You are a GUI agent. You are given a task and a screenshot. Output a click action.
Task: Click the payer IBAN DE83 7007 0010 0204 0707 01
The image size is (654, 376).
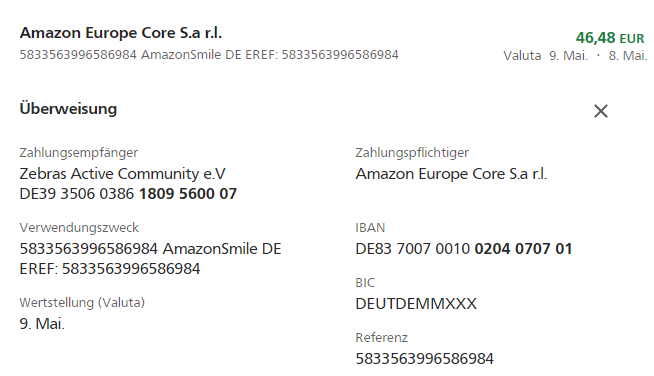(463, 249)
